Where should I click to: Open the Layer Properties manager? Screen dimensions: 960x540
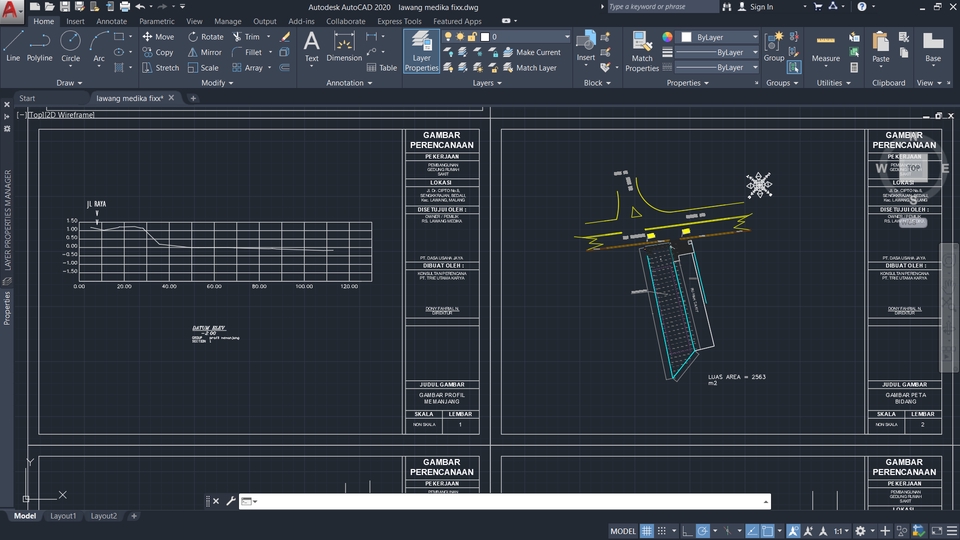(x=421, y=51)
